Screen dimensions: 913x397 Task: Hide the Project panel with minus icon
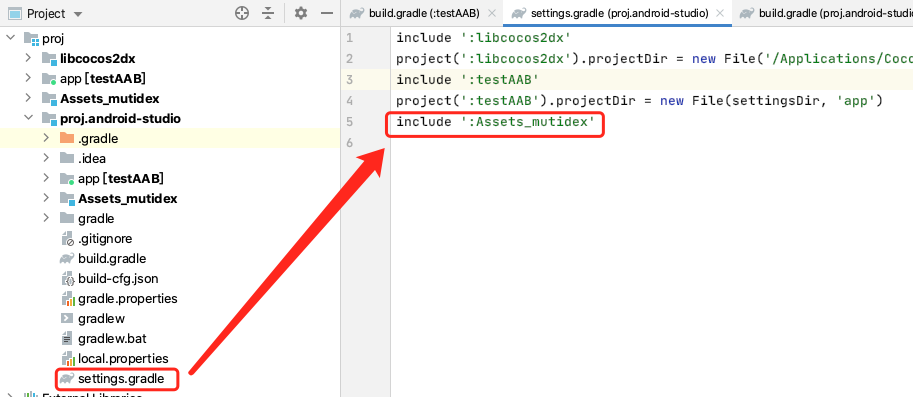coord(327,13)
